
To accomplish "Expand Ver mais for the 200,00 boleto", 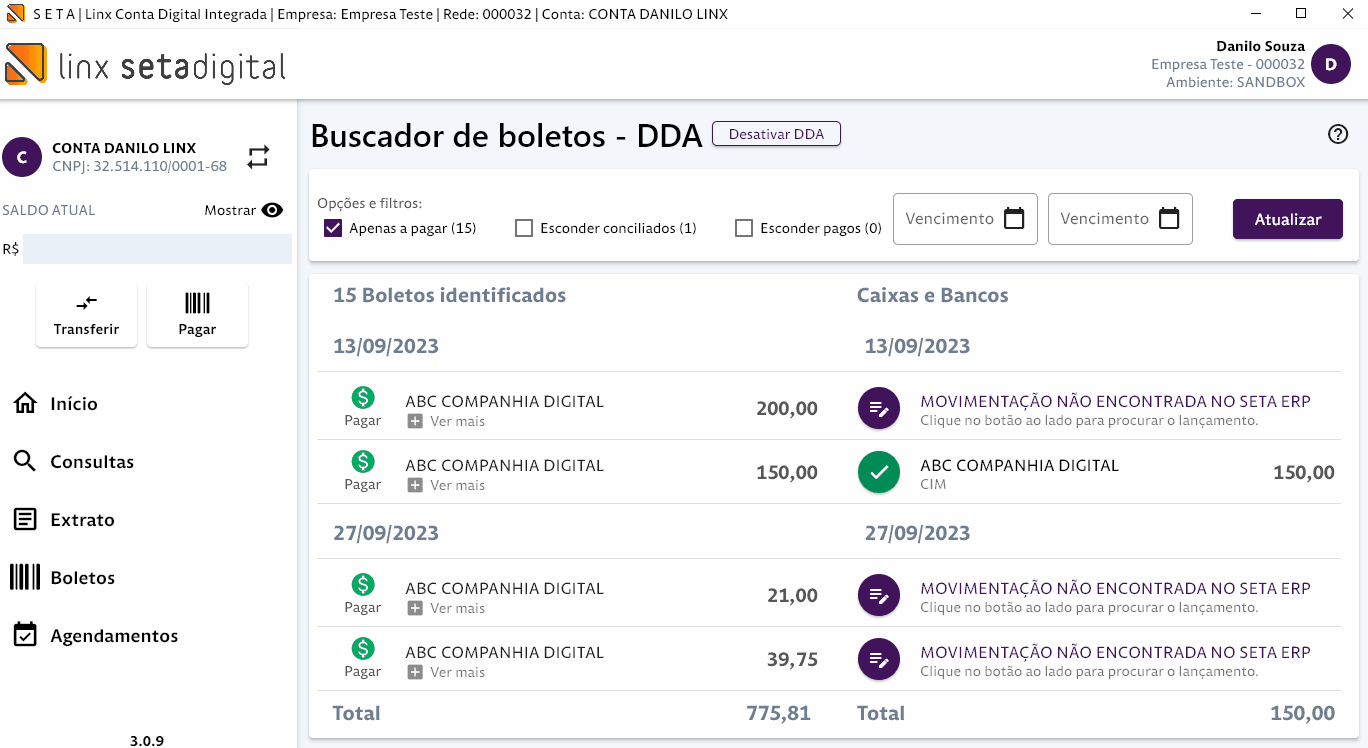I will pos(415,422).
